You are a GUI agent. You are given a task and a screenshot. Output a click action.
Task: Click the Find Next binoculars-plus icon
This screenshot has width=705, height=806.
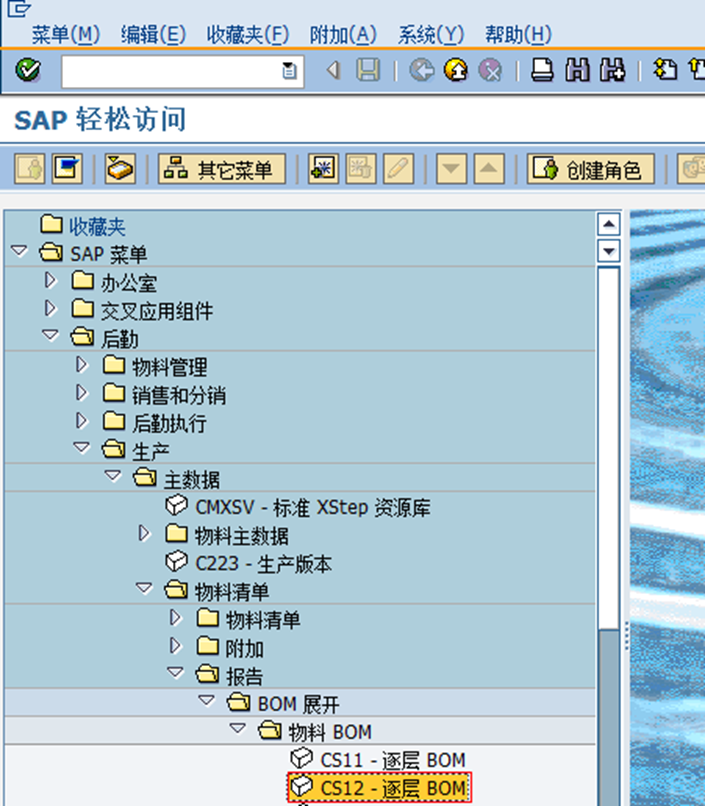pos(612,70)
